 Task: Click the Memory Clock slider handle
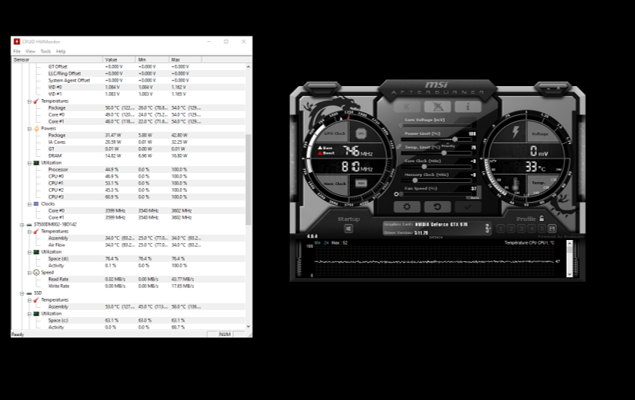415,181
